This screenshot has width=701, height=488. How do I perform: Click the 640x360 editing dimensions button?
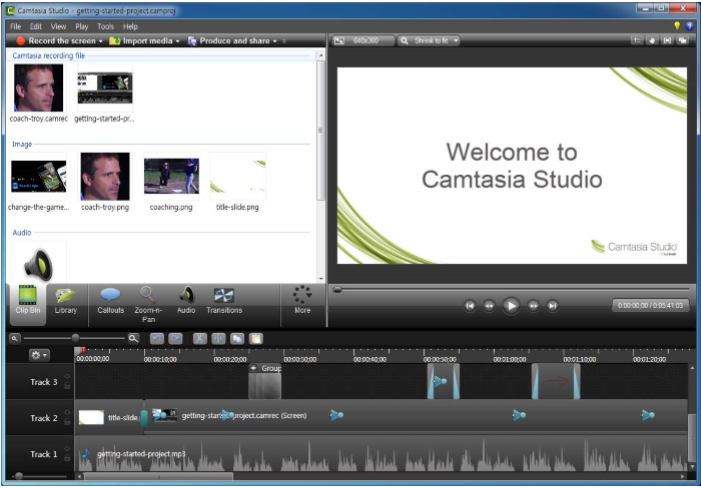click(x=363, y=41)
